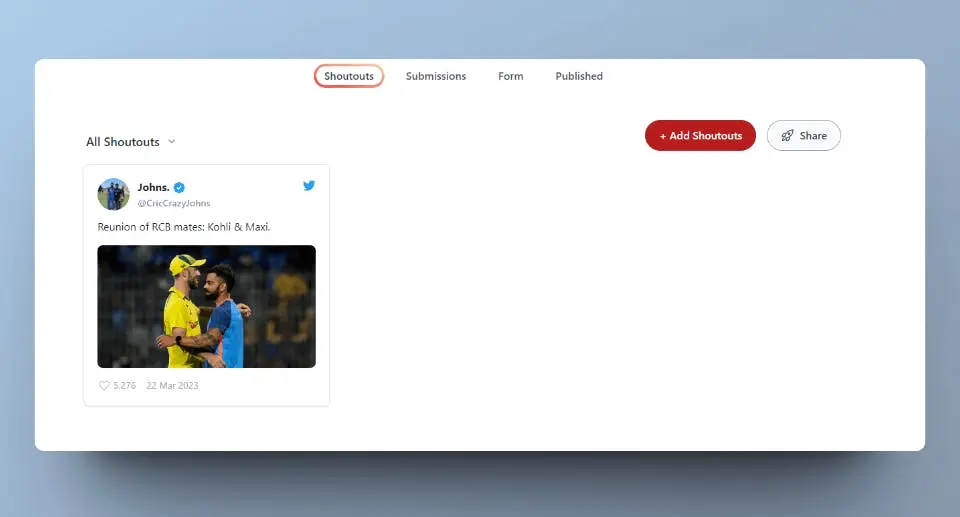Click the 22 Mar 2023 date
The height and width of the screenshot is (517, 960).
pos(172,385)
